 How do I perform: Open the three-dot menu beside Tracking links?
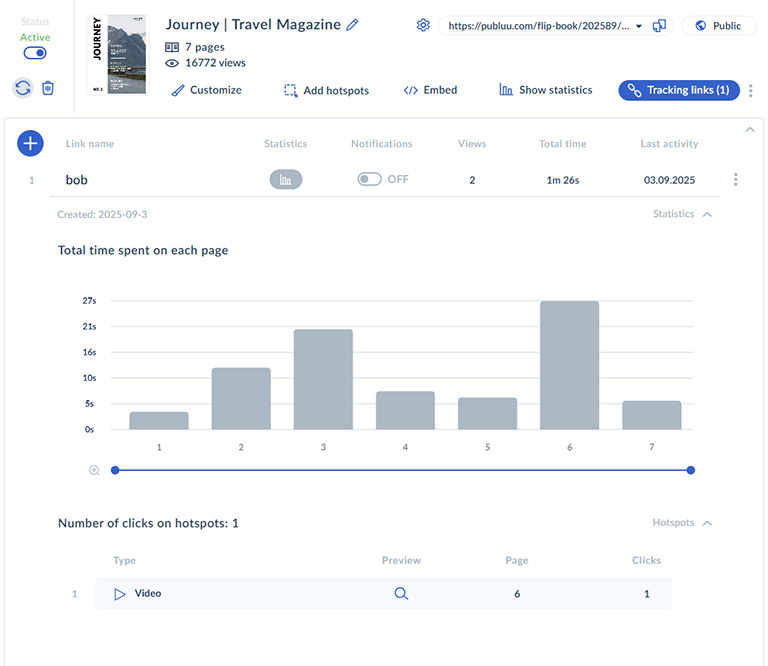(750, 90)
